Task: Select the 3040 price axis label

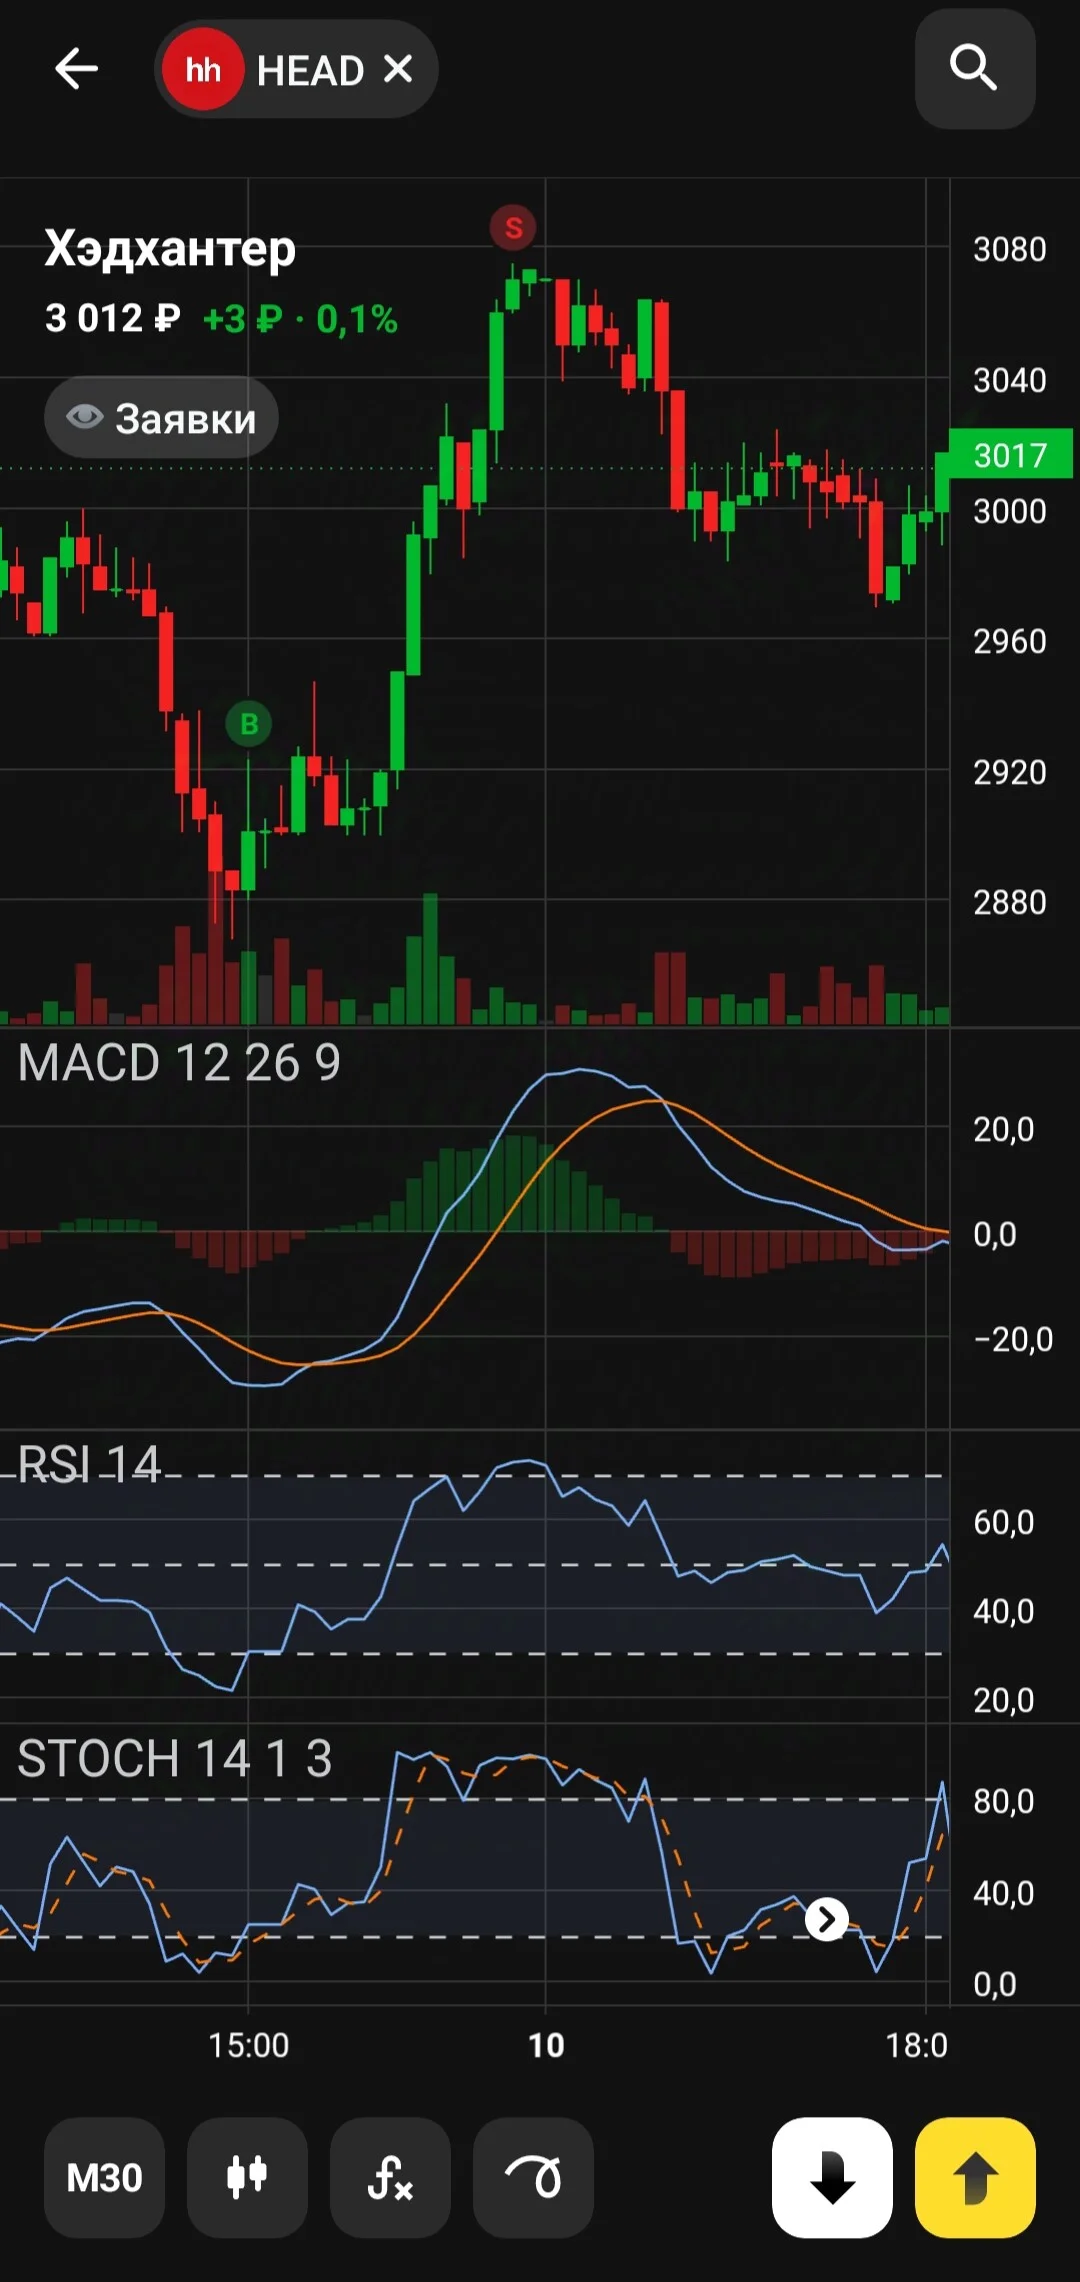Action: pos(1010,380)
